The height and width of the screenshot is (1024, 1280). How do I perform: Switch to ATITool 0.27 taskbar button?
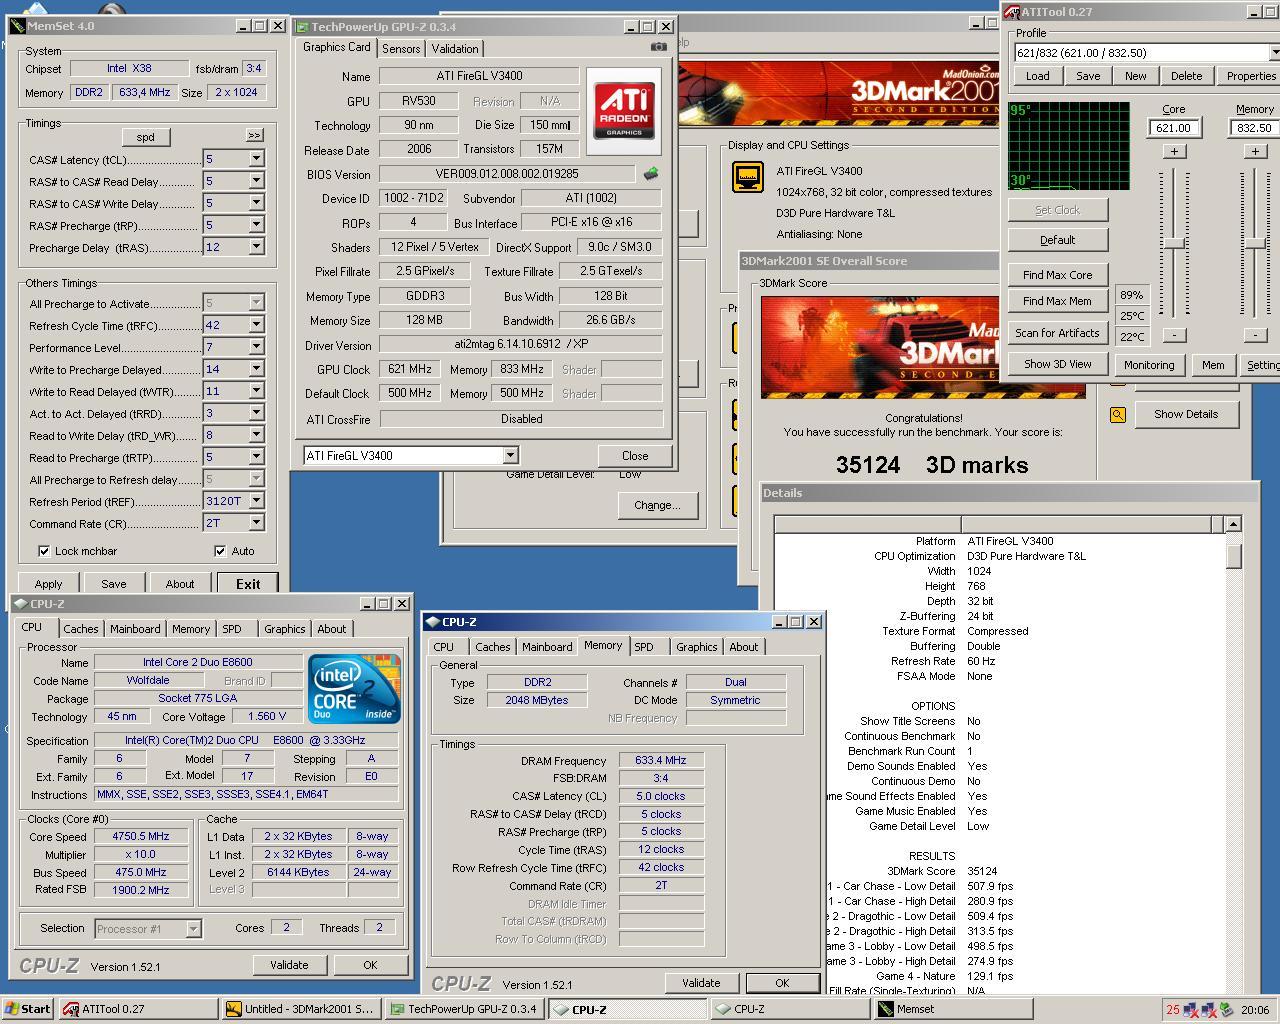click(x=138, y=1009)
